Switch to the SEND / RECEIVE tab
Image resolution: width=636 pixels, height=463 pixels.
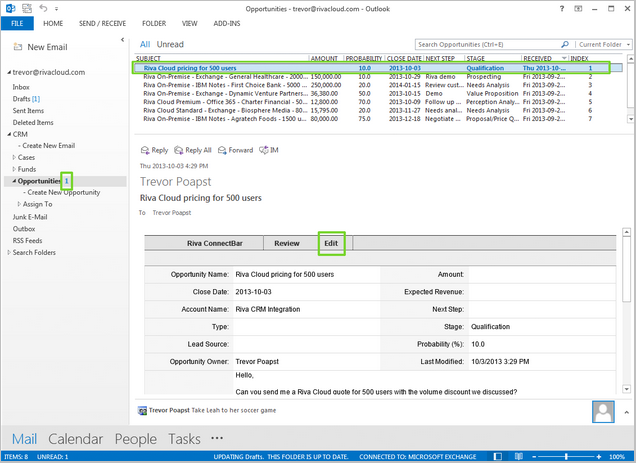102,24
